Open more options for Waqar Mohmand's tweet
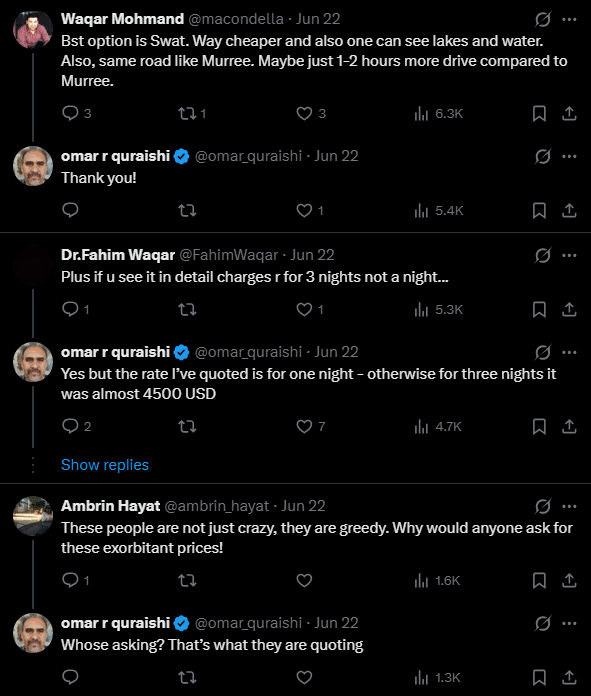This screenshot has height=696, width=591. pos(569,20)
